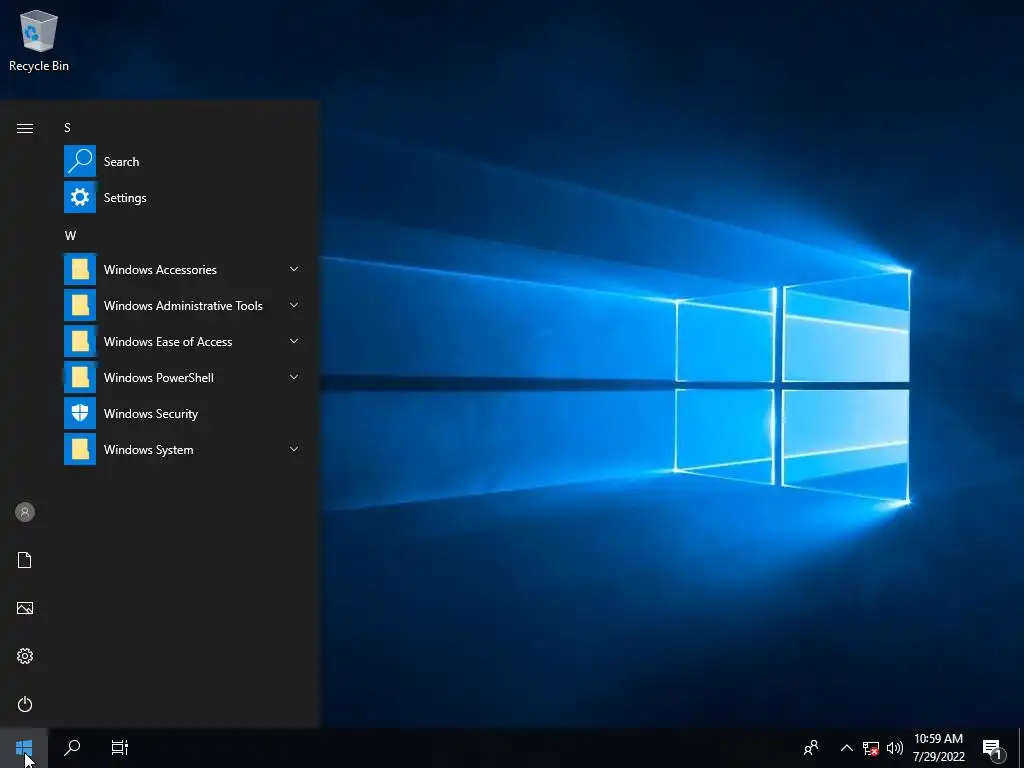Image resolution: width=1024 pixels, height=768 pixels.
Task: Expand Windows Accessories chevron
Action: (x=294, y=269)
